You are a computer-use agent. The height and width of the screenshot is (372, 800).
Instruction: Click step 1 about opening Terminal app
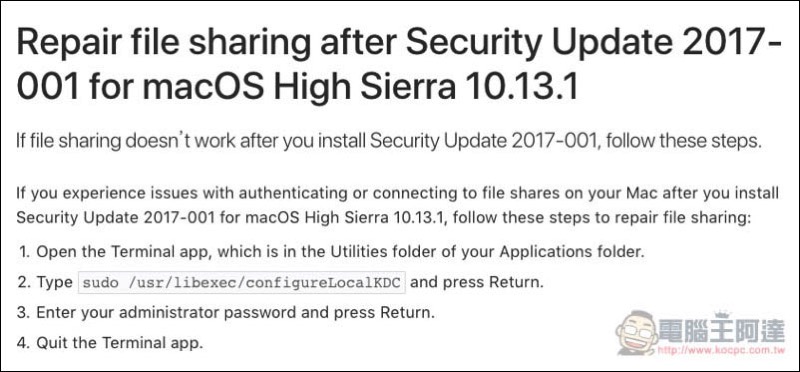[x=333, y=252]
